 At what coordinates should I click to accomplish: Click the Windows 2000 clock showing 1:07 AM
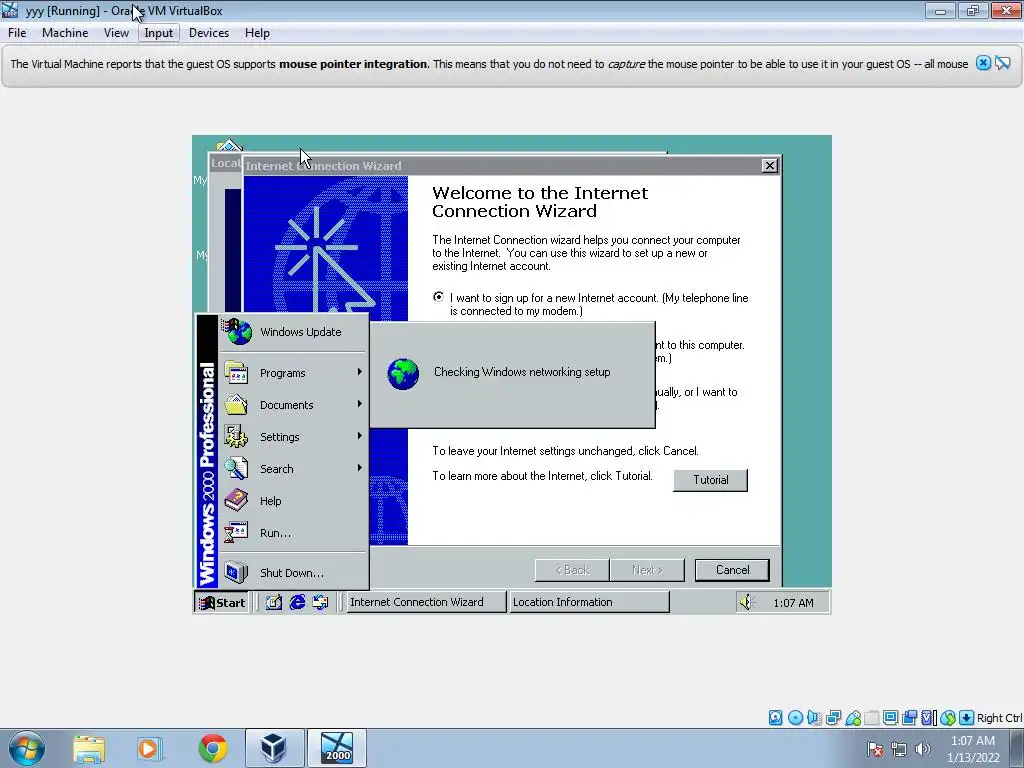pyautogui.click(x=793, y=603)
